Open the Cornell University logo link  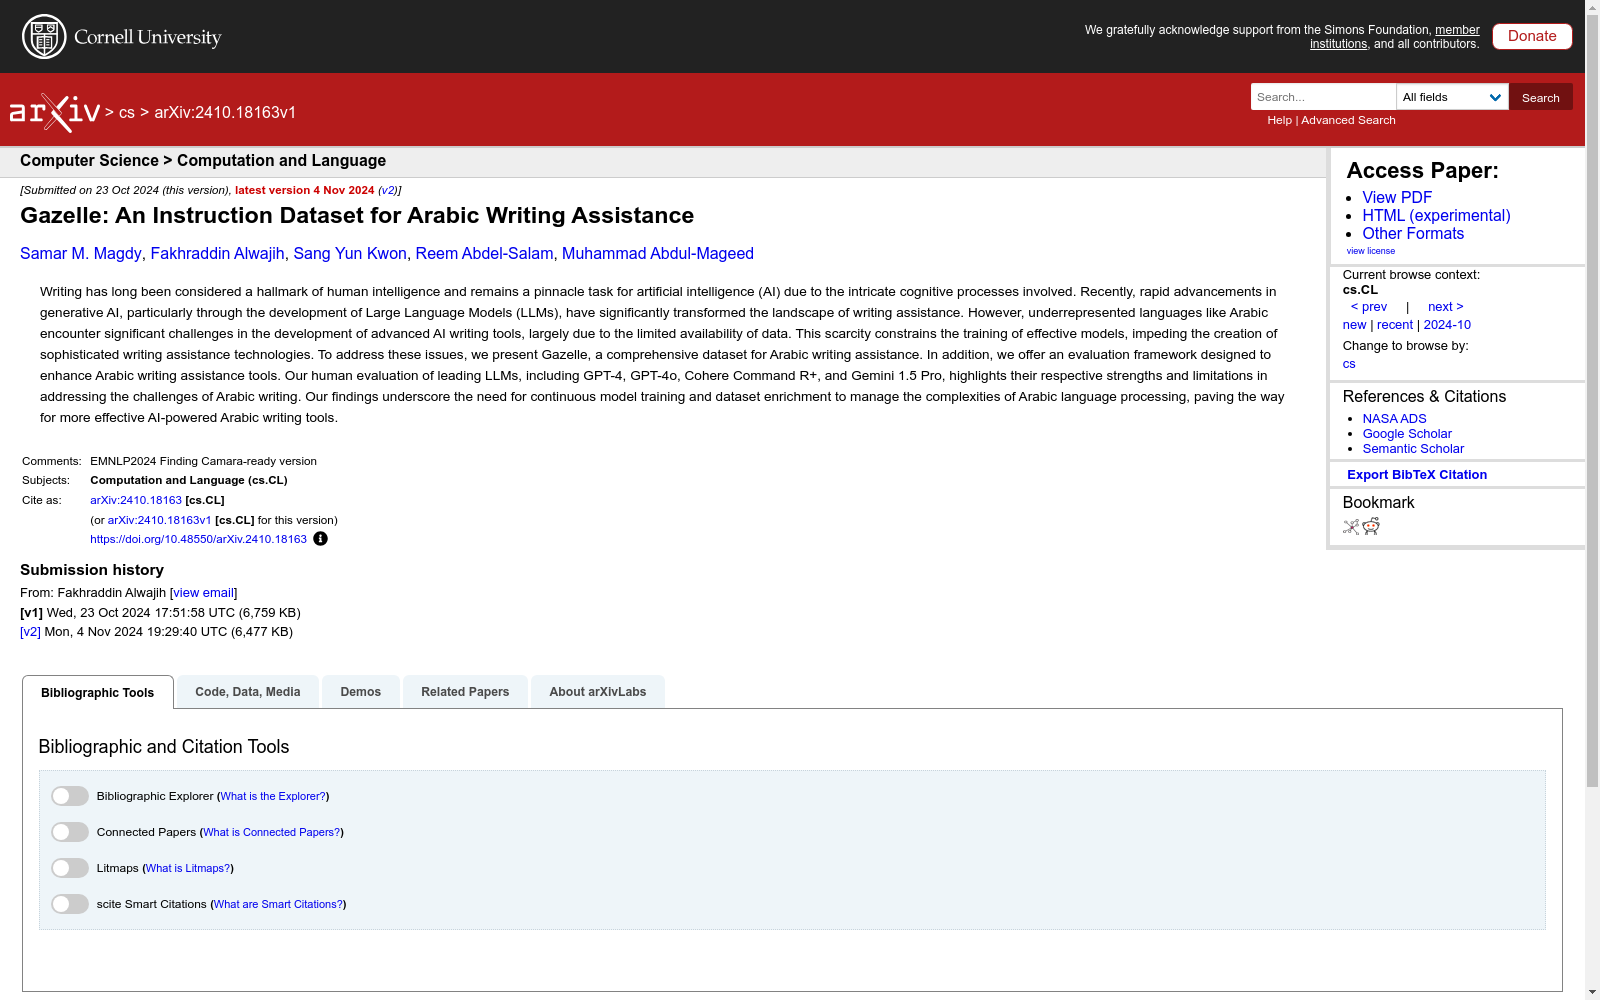(122, 37)
